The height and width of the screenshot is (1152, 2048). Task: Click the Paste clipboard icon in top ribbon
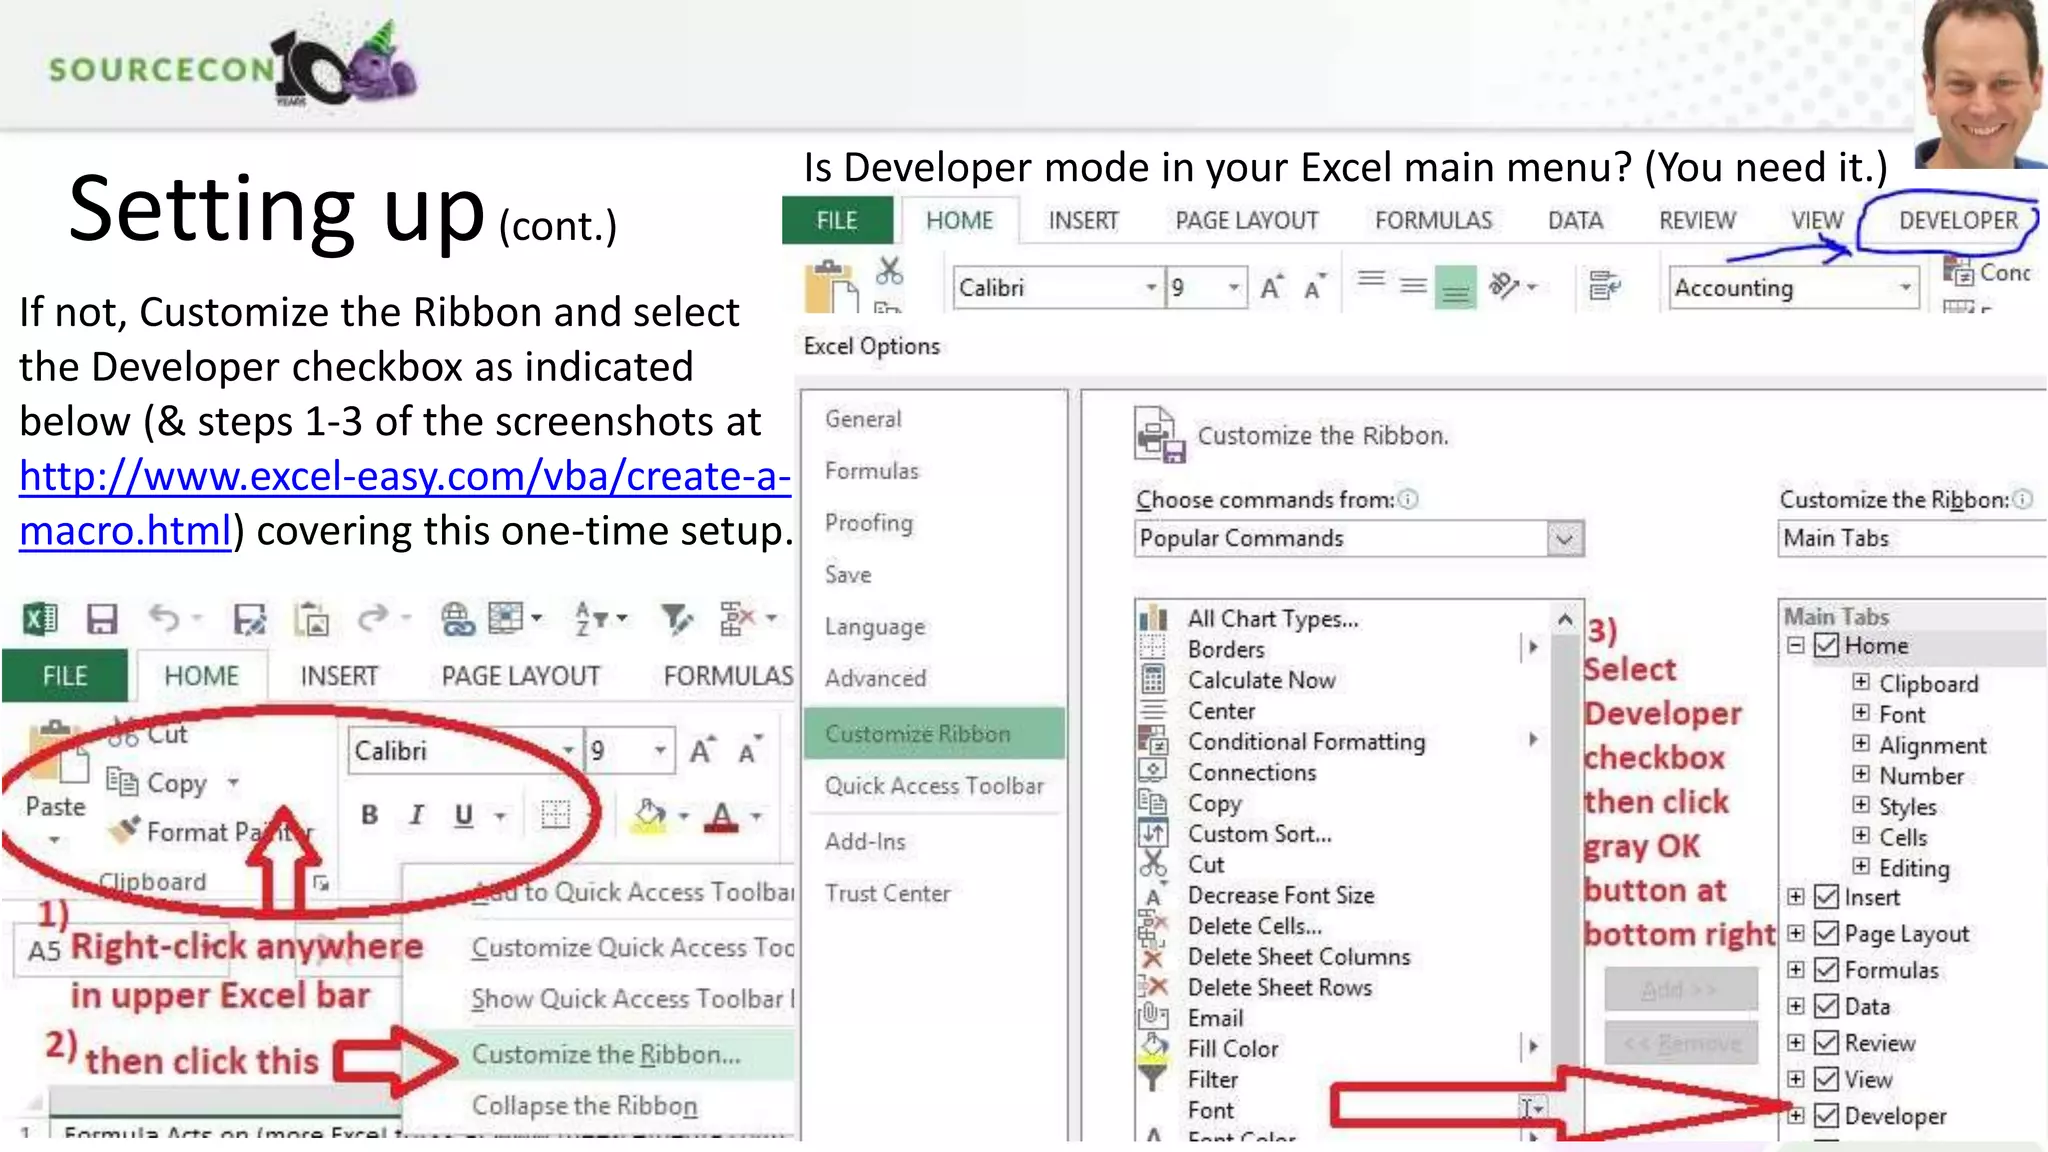831,286
